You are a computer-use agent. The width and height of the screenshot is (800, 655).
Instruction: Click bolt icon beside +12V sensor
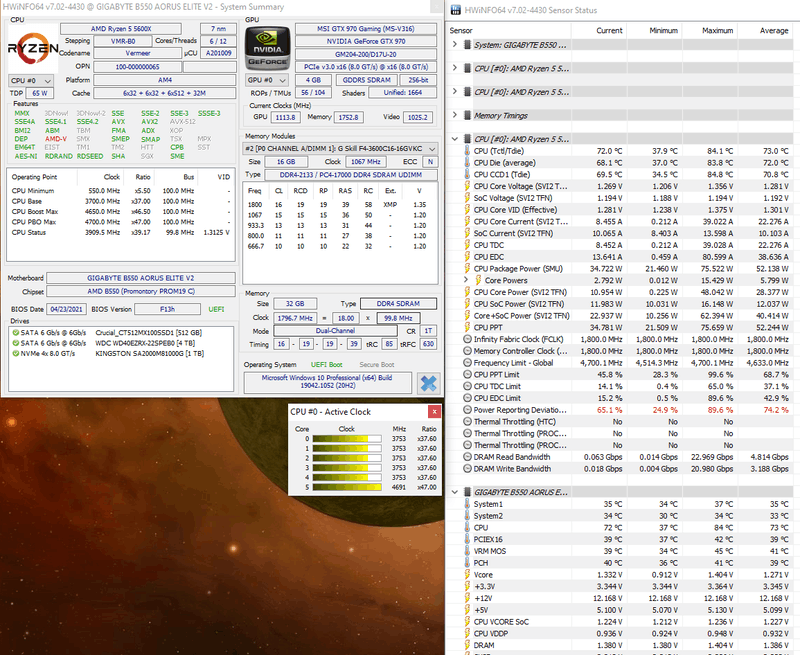click(x=467, y=598)
